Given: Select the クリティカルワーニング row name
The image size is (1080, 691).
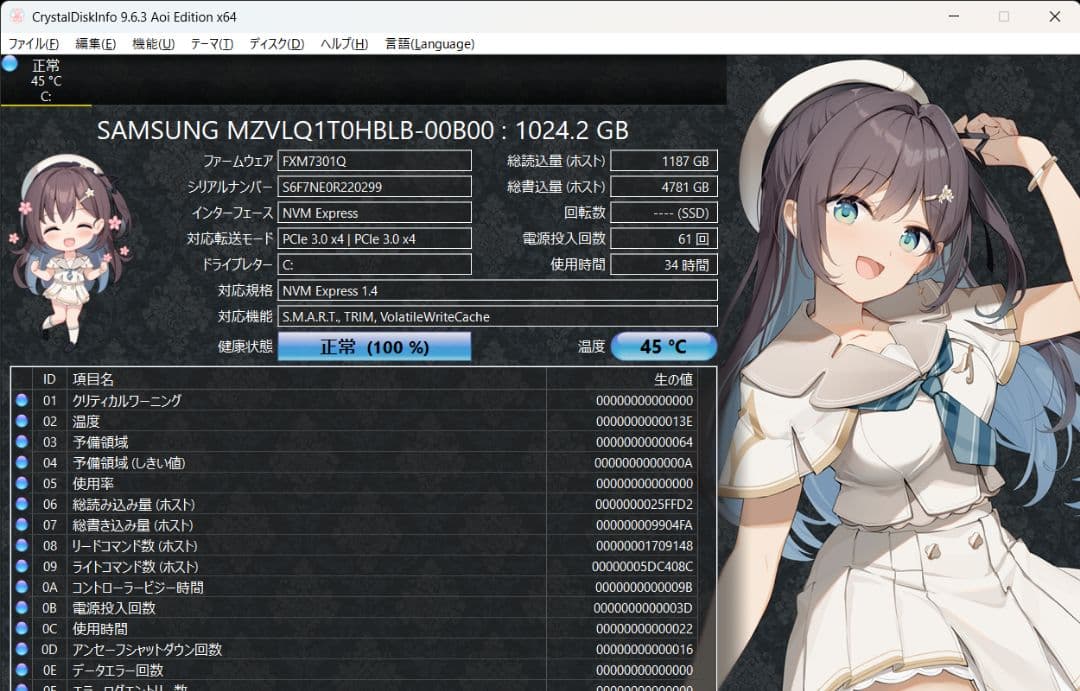Looking at the screenshot, I should tap(127, 400).
